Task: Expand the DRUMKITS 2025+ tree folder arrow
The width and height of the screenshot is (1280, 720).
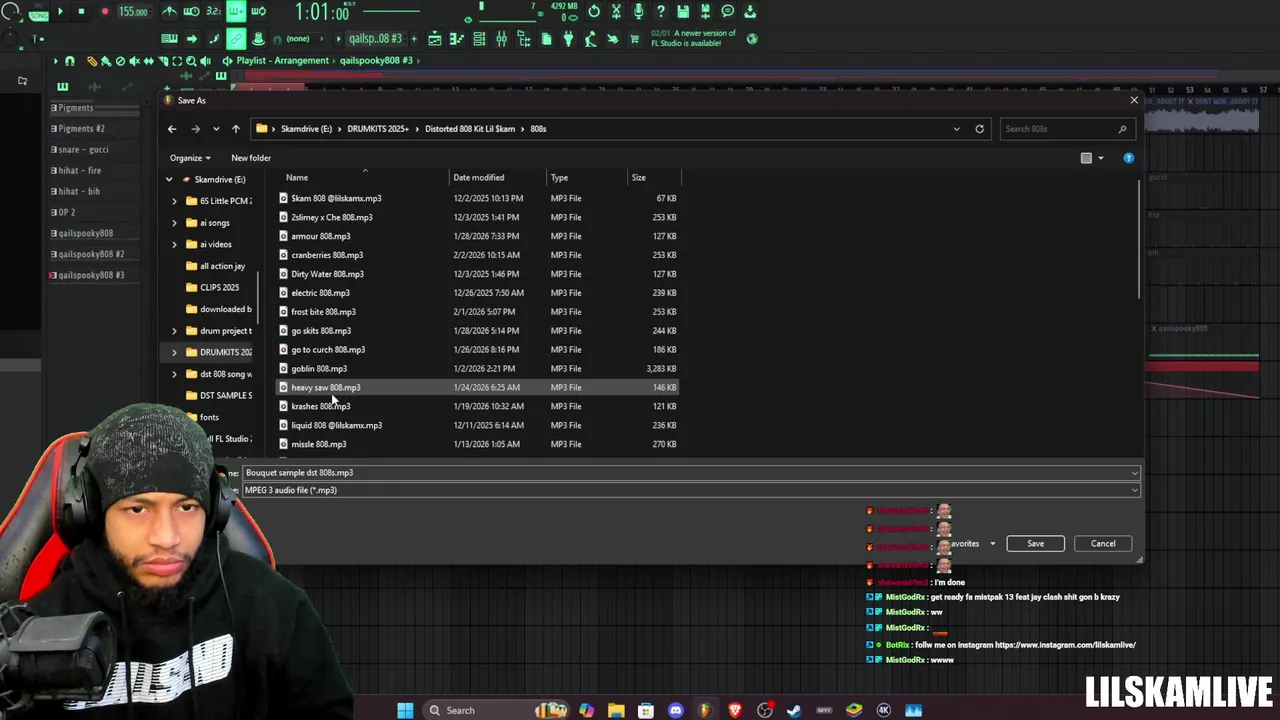Action: (174, 352)
